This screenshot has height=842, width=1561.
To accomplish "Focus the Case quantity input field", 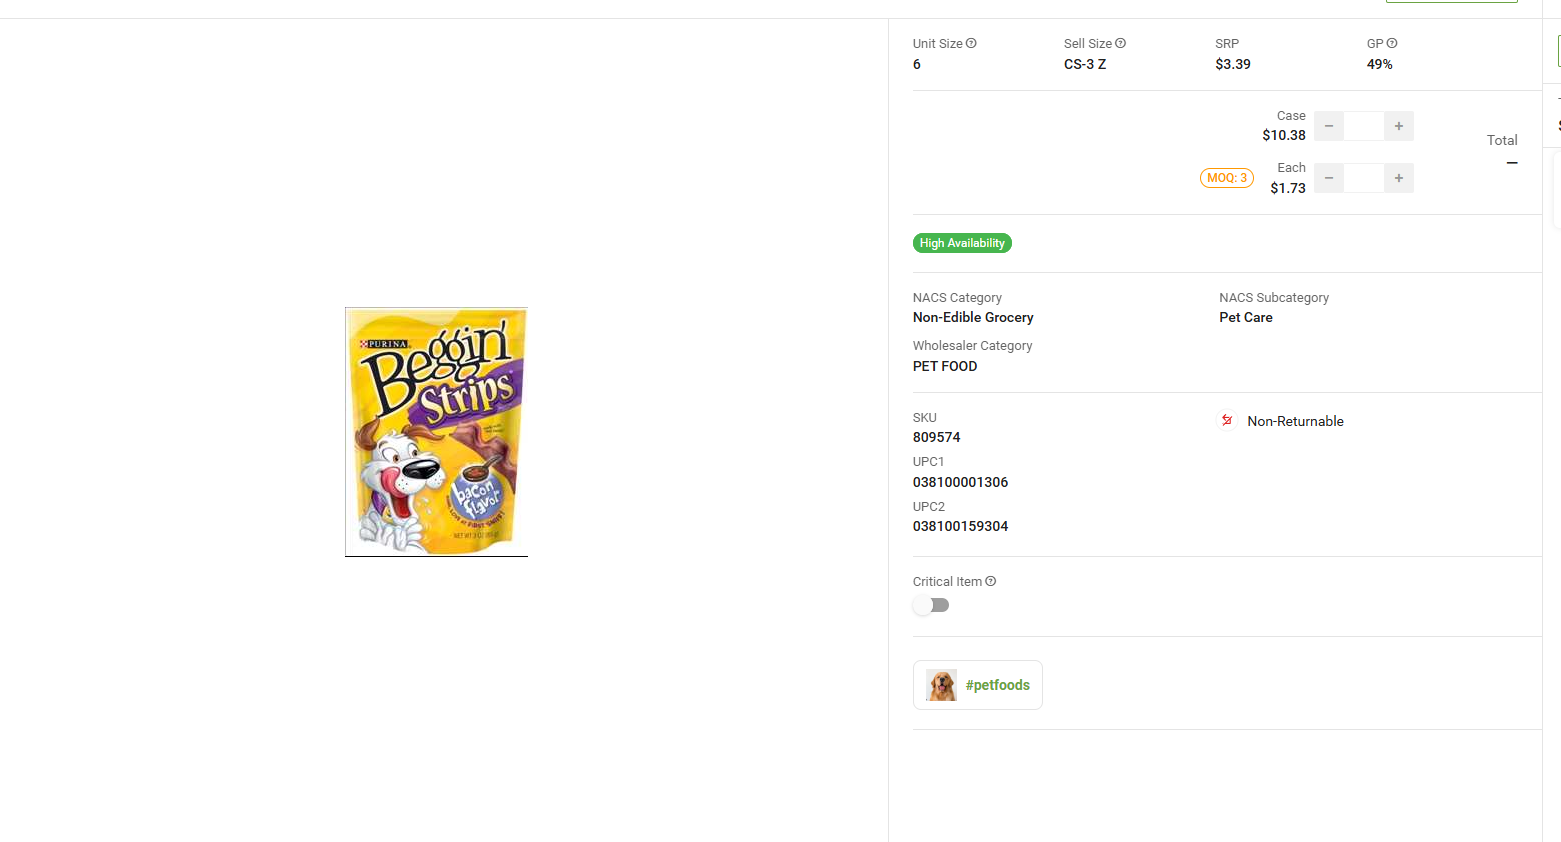I will 1364,126.
